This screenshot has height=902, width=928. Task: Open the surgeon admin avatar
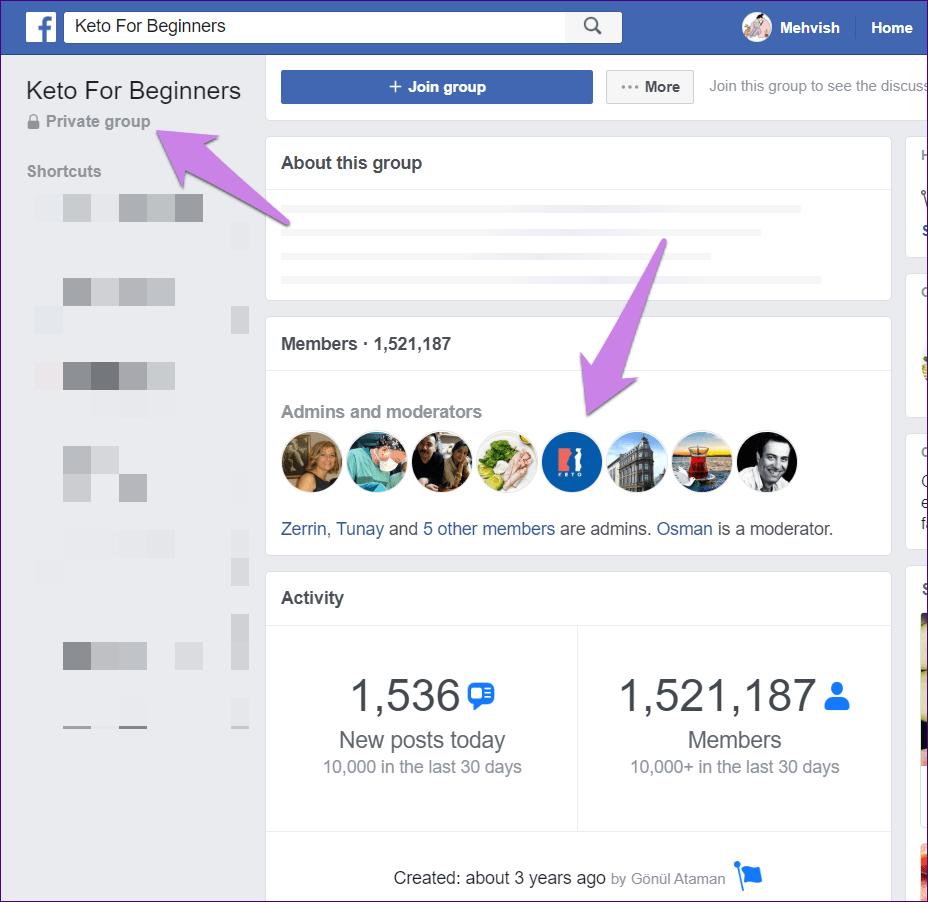point(377,462)
